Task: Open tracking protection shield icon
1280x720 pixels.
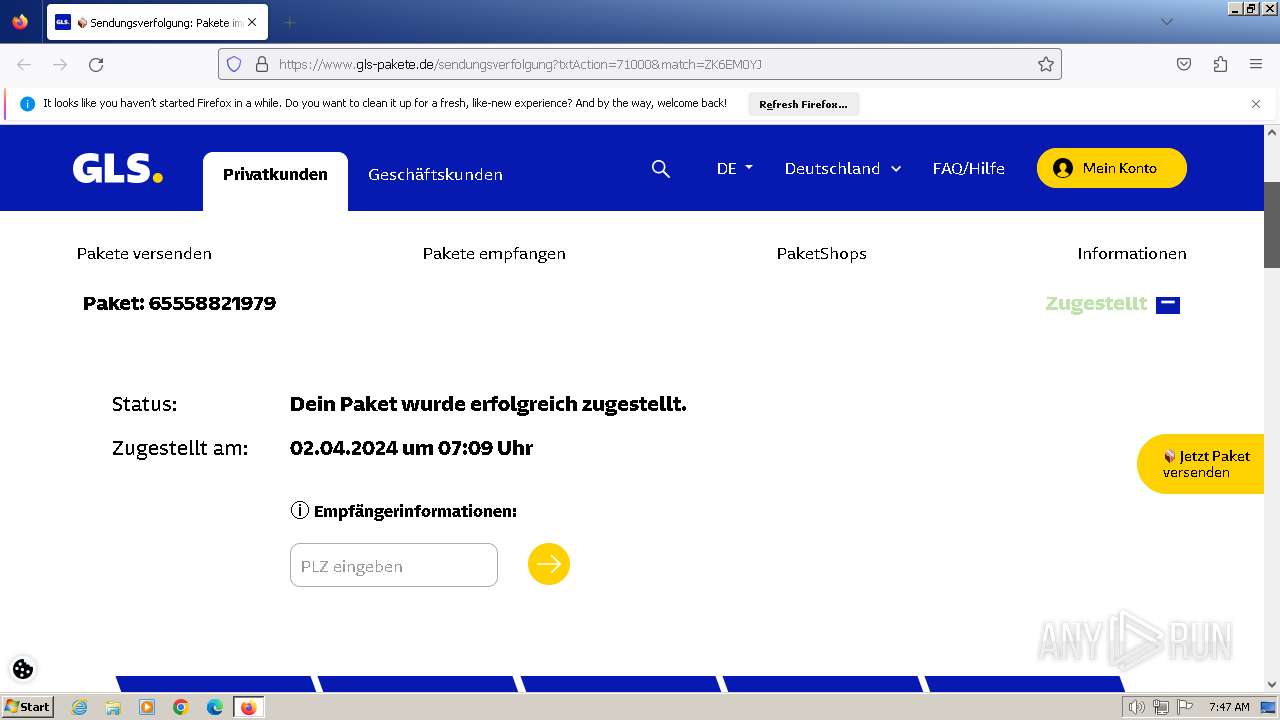Action: [x=234, y=64]
